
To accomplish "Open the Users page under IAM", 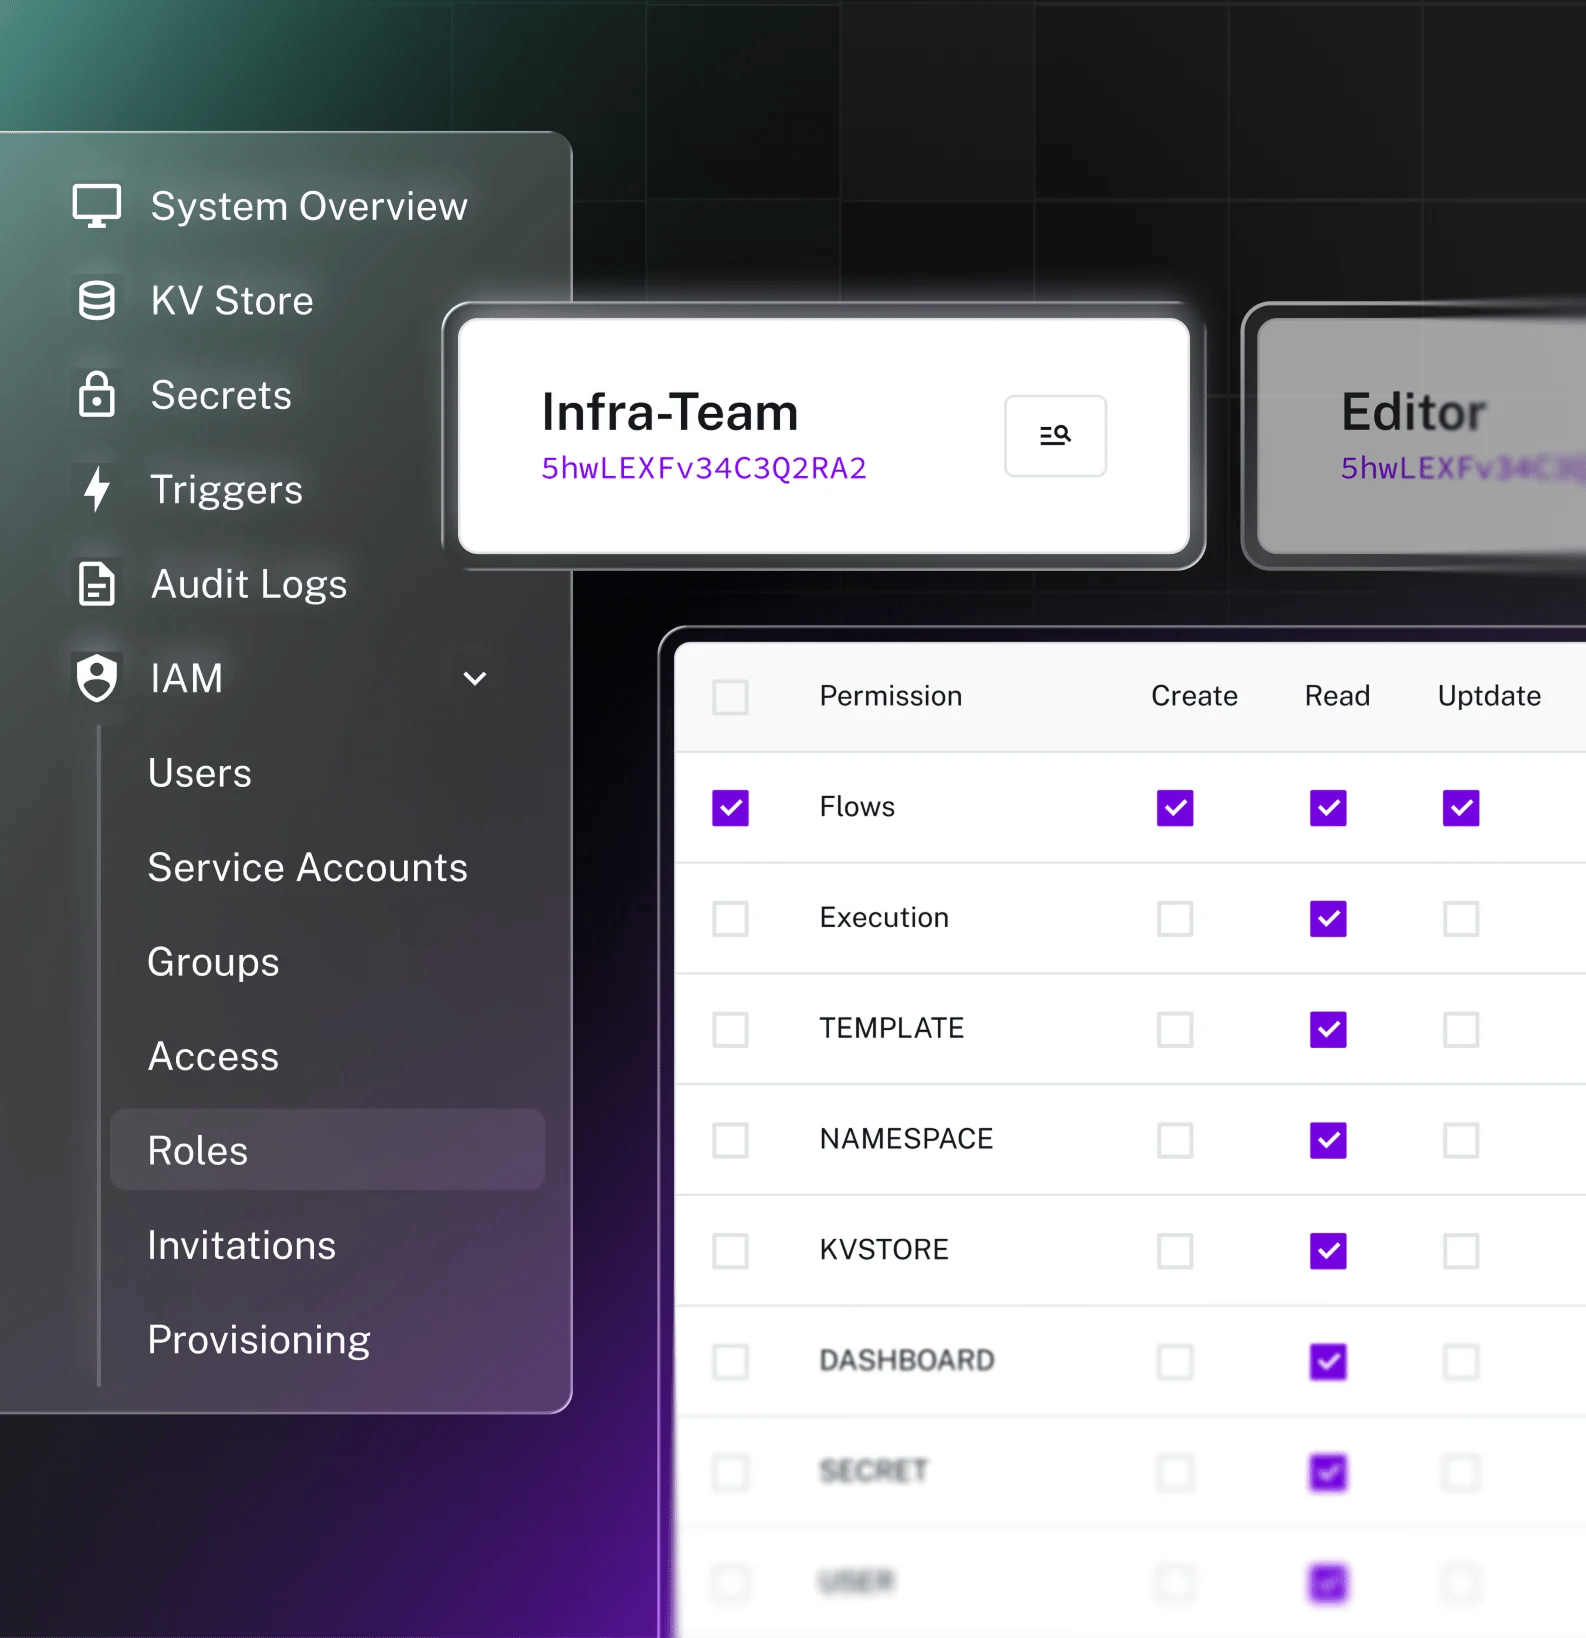I will [x=200, y=773].
